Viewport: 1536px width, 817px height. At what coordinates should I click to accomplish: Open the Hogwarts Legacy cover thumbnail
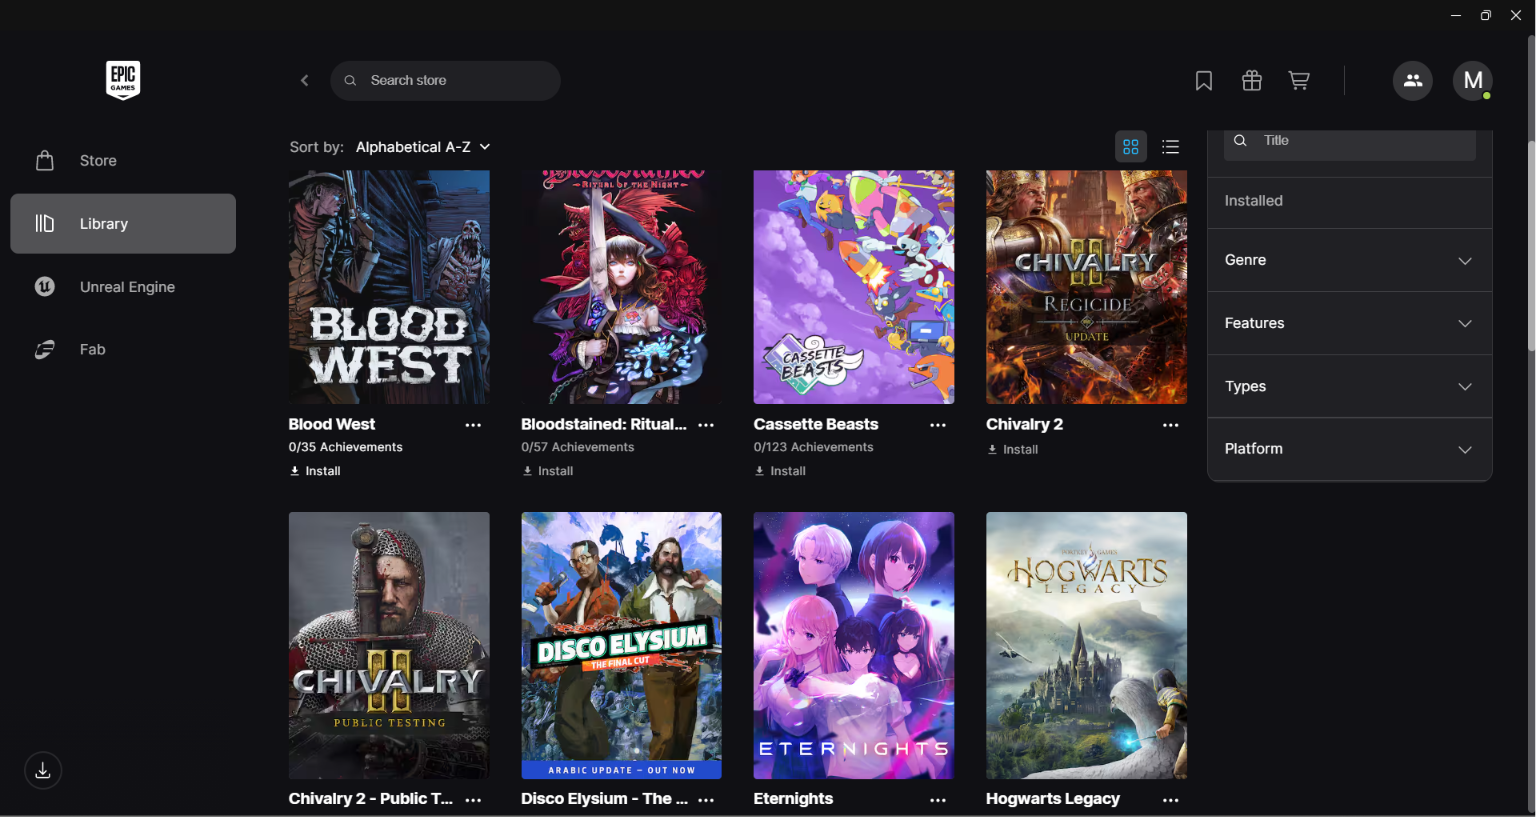tap(1086, 646)
